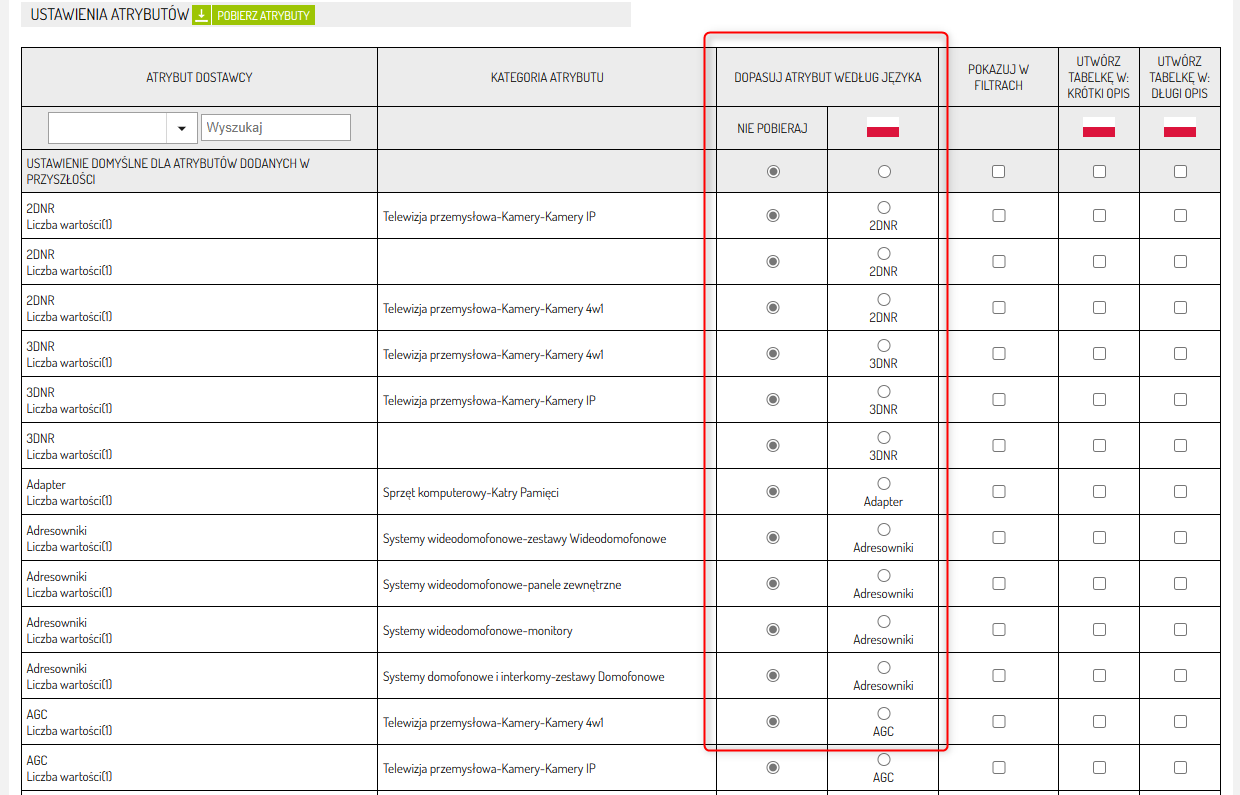Check Pokazuj w filtrach for 2DNR Kamery IP
1240x795 pixels.
point(998,216)
